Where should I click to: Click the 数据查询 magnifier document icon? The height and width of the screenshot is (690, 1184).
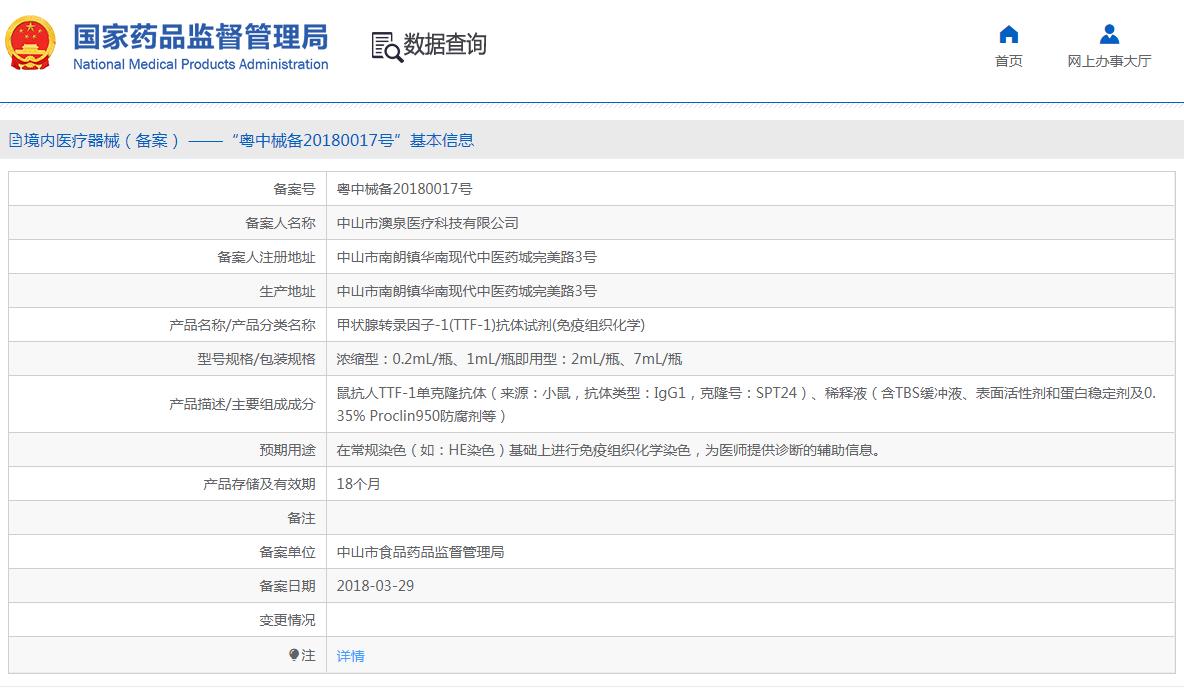[x=386, y=46]
